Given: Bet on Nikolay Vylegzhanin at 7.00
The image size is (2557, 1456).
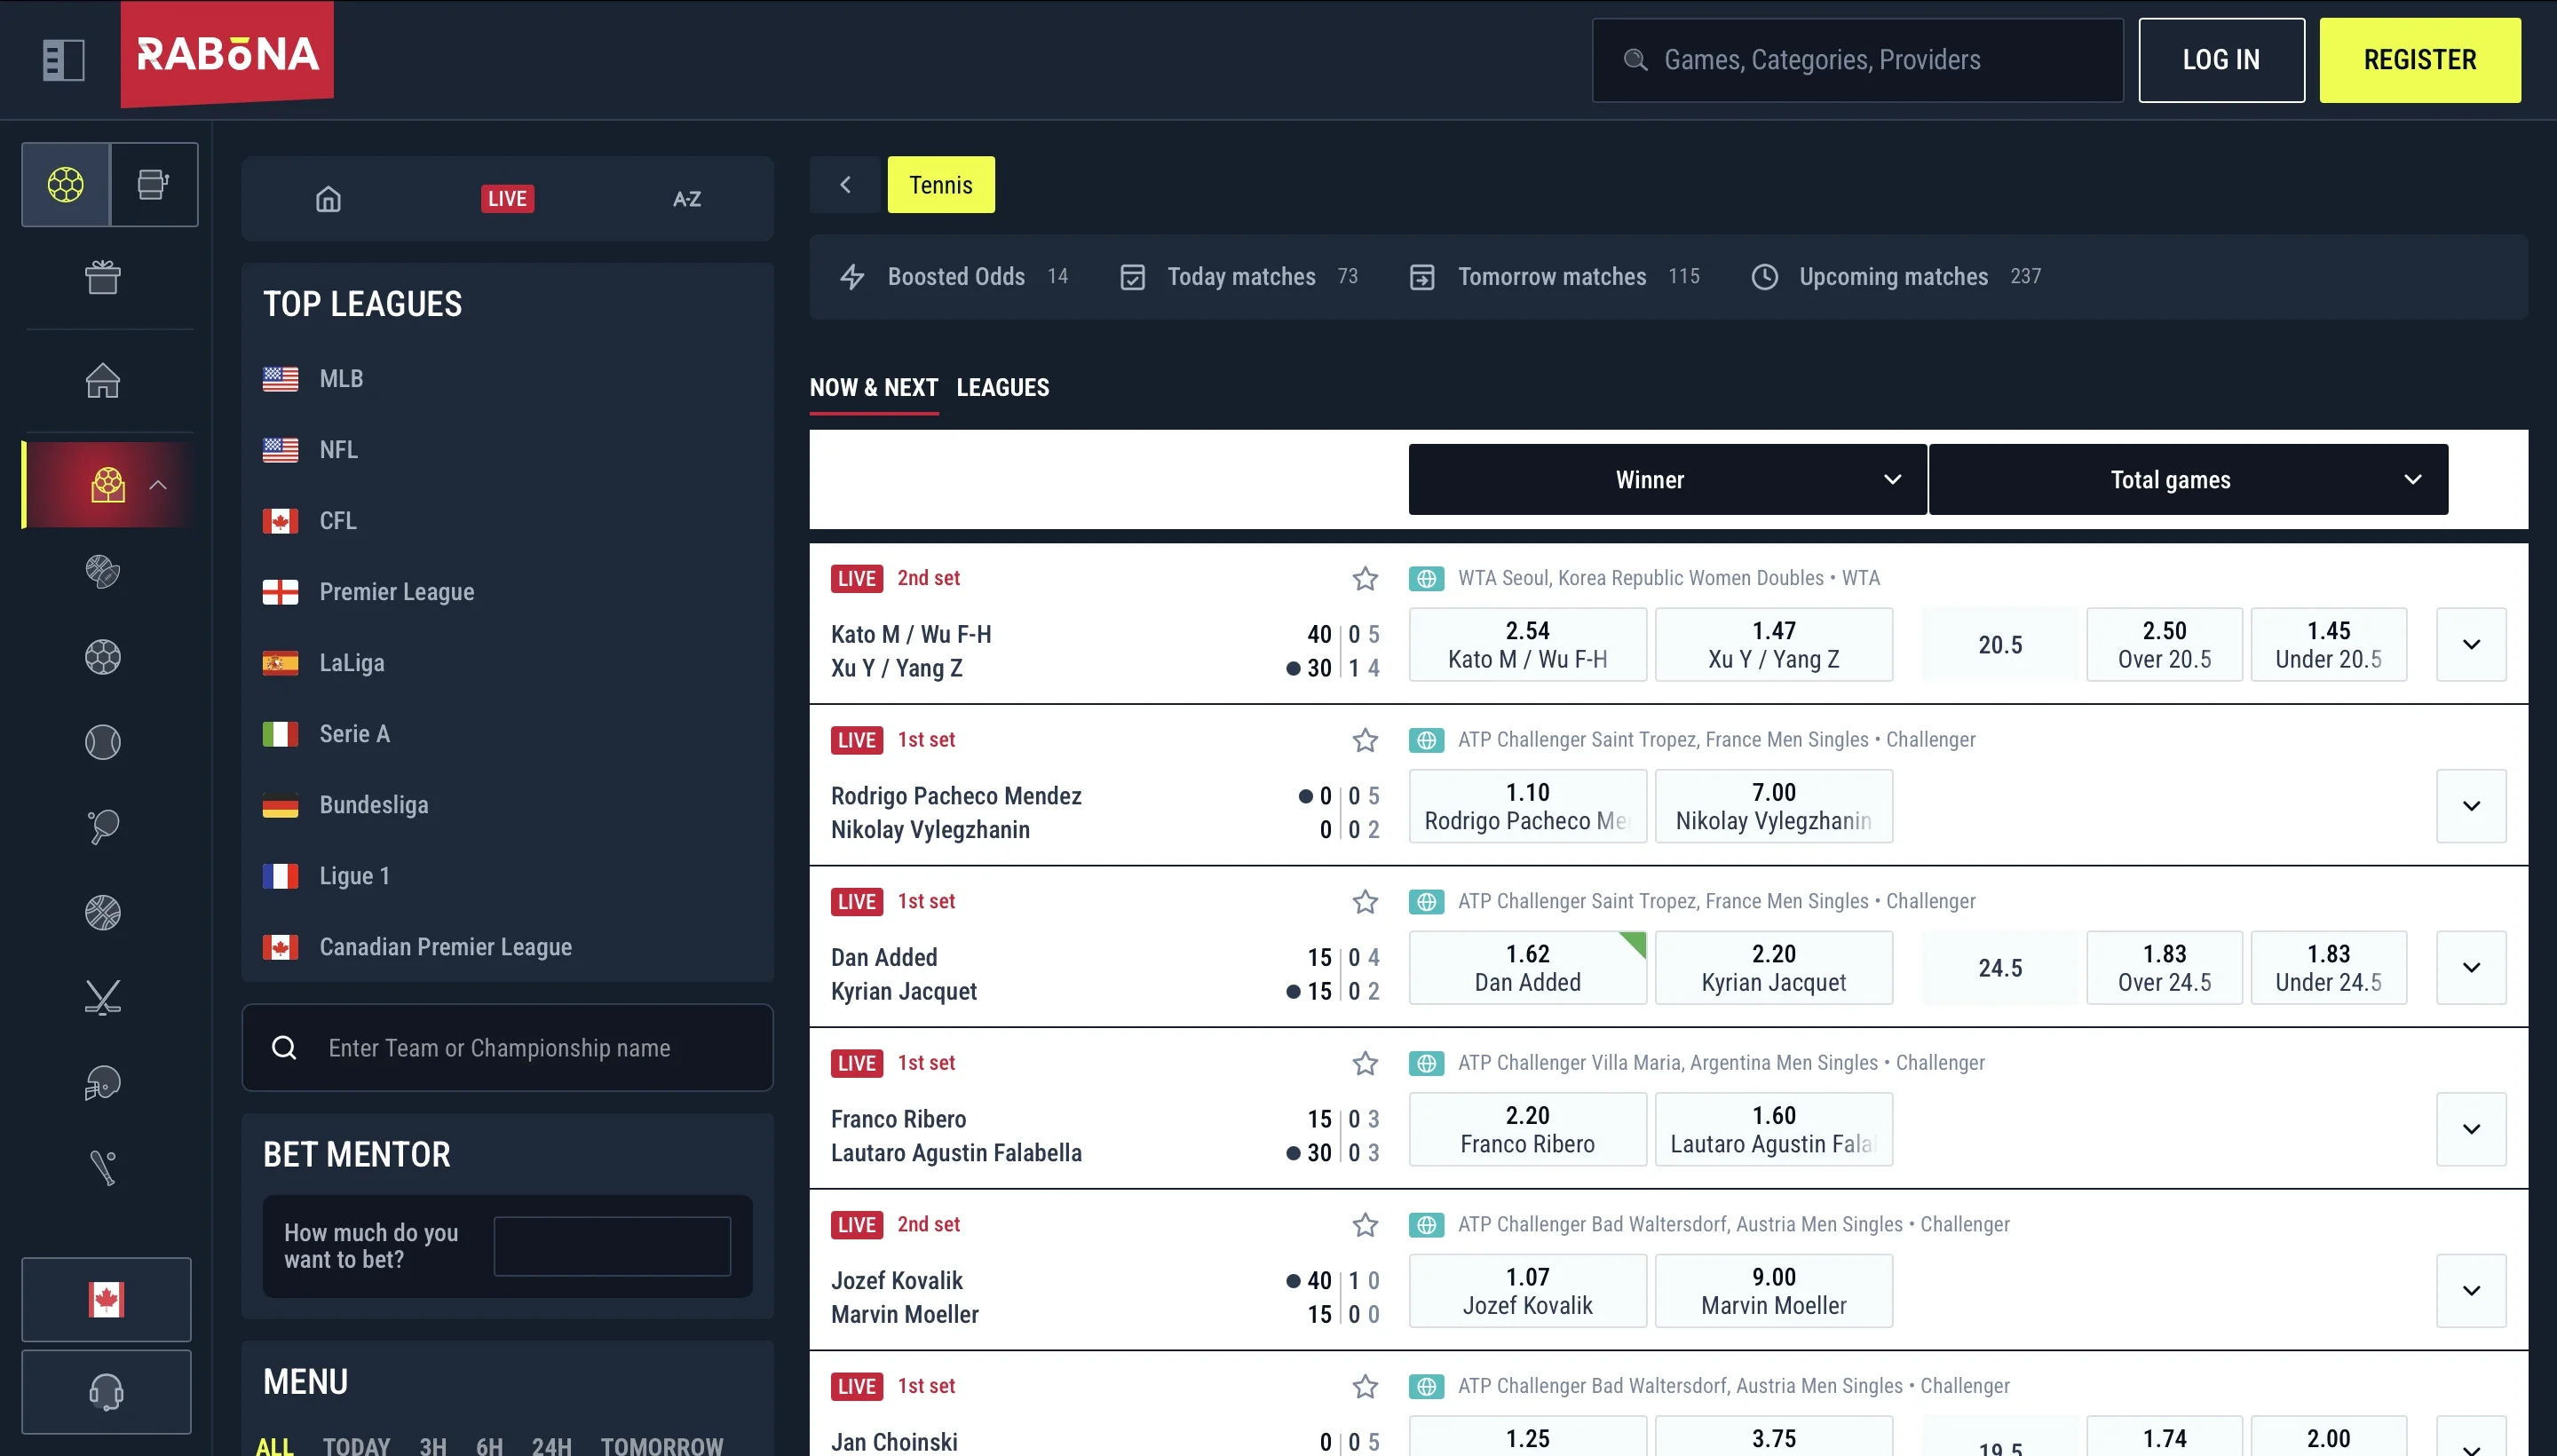Looking at the screenshot, I should tap(1773, 806).
